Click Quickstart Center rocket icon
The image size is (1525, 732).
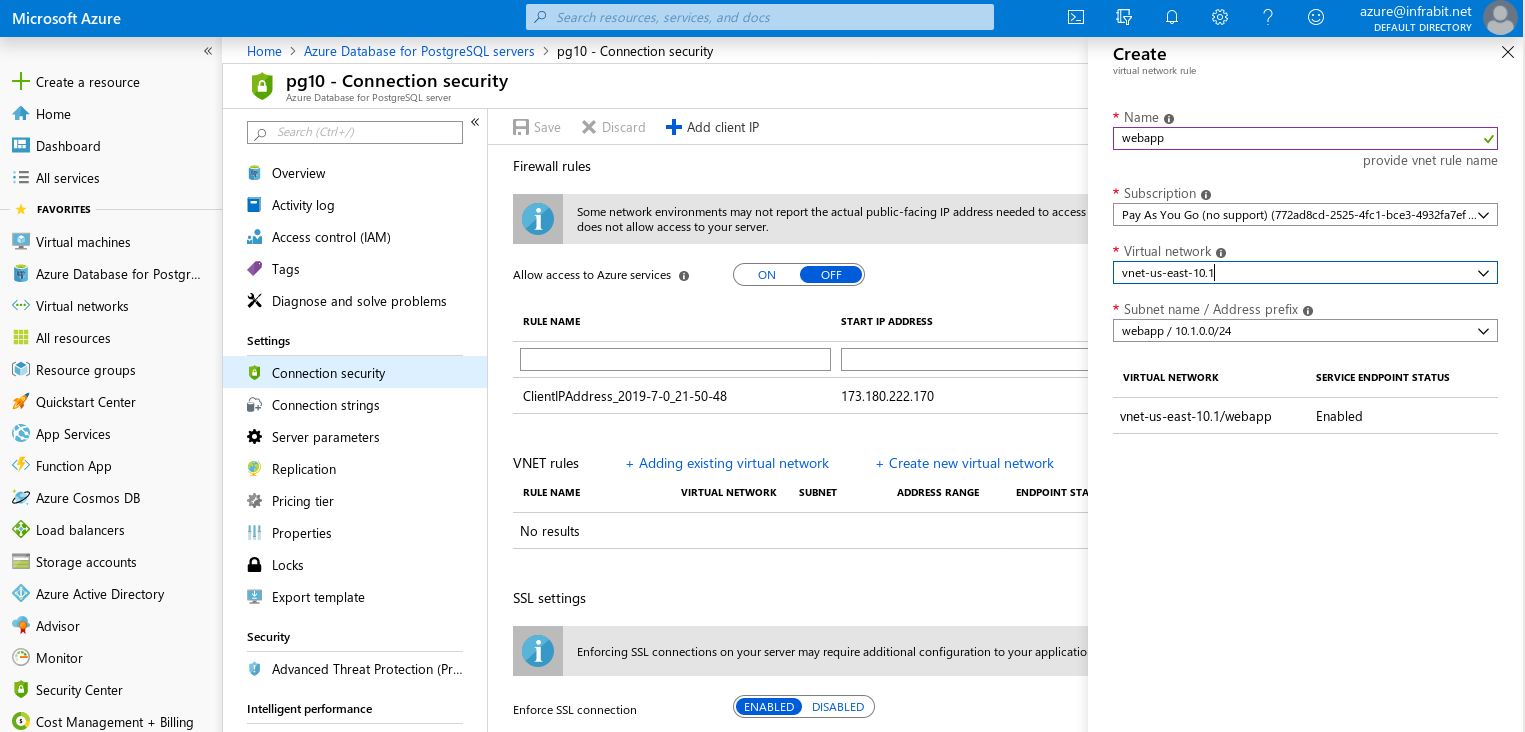(x=20, y=402)
